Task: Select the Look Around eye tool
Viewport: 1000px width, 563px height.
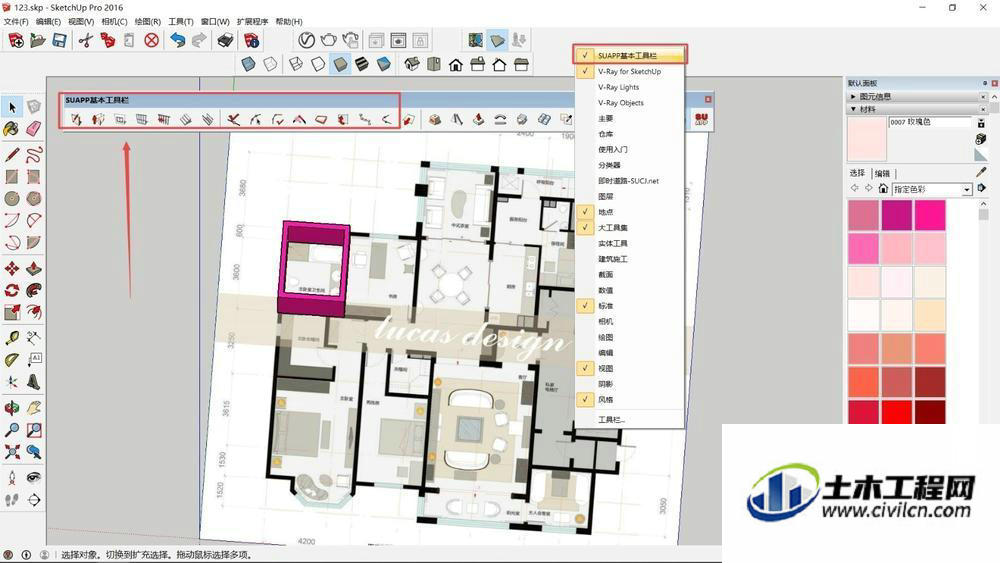Action: click(34, 477)
